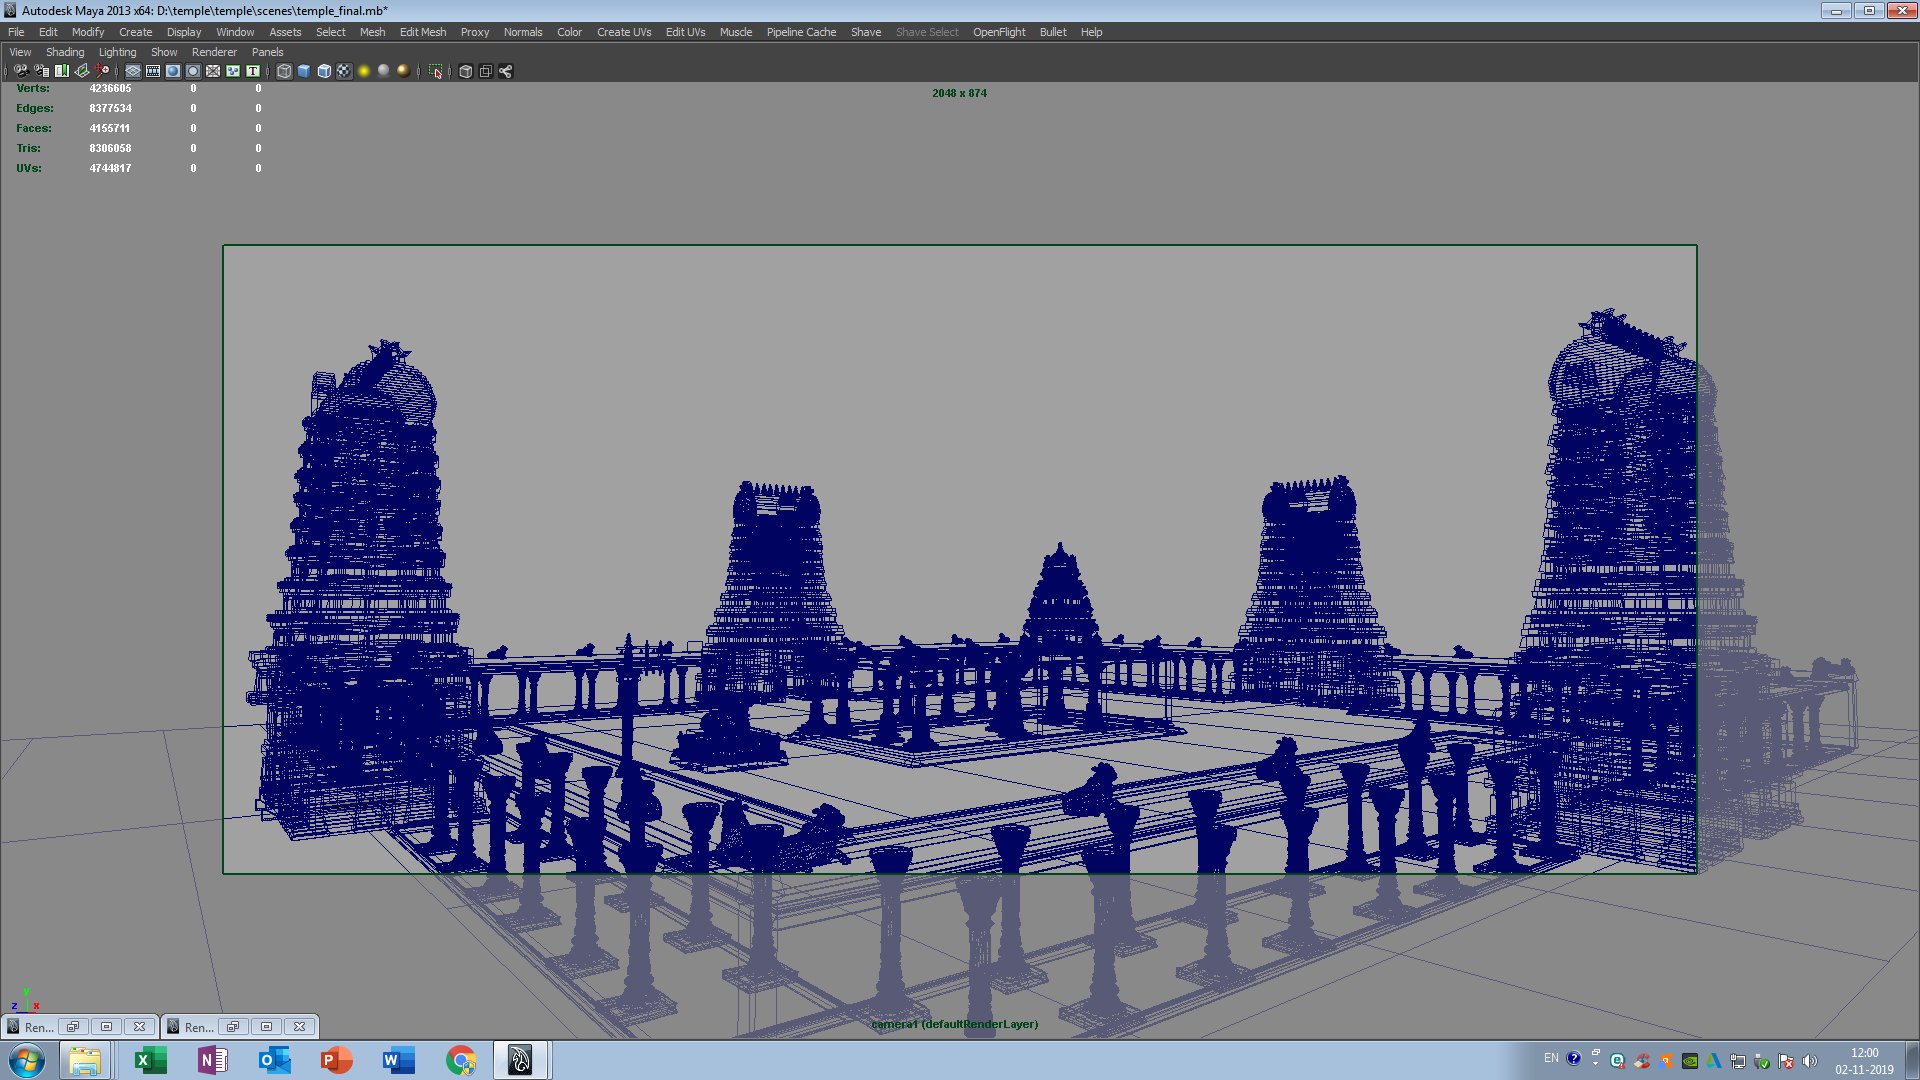Click the Windows Start button
The image size is (1920, 1080).
tap(27, 1060)
